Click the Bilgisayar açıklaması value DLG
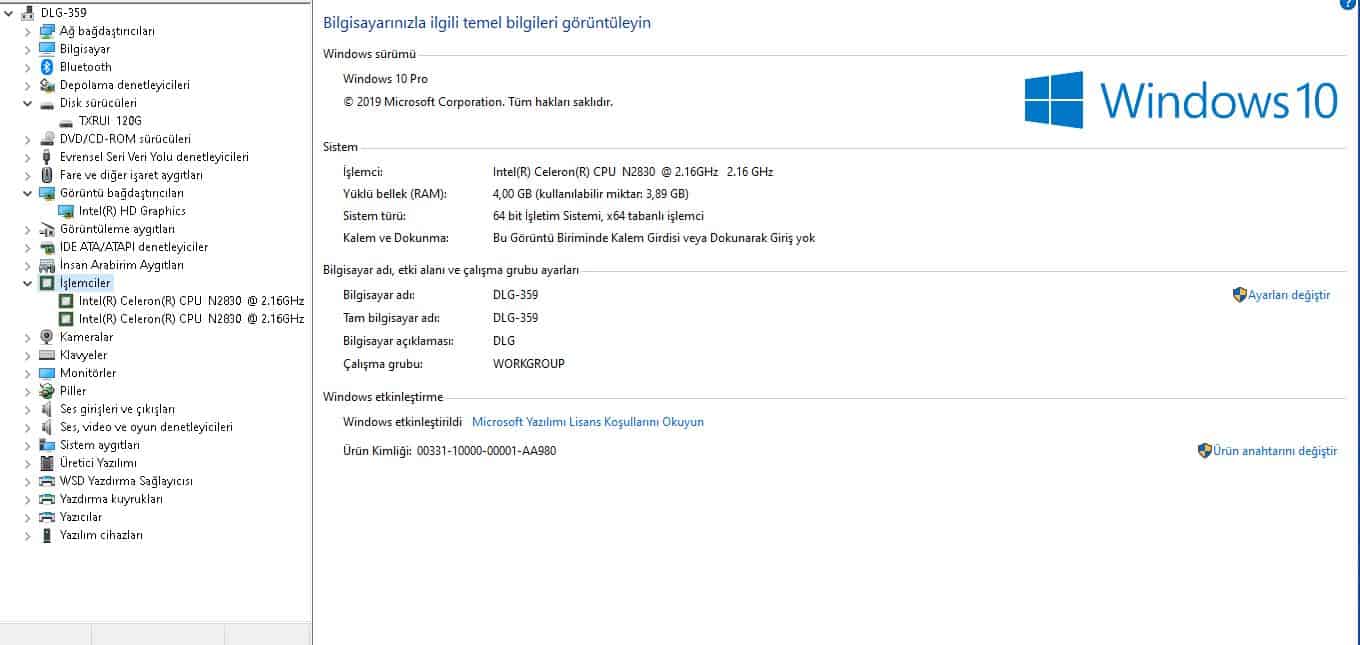 click(x=504, y=341)
